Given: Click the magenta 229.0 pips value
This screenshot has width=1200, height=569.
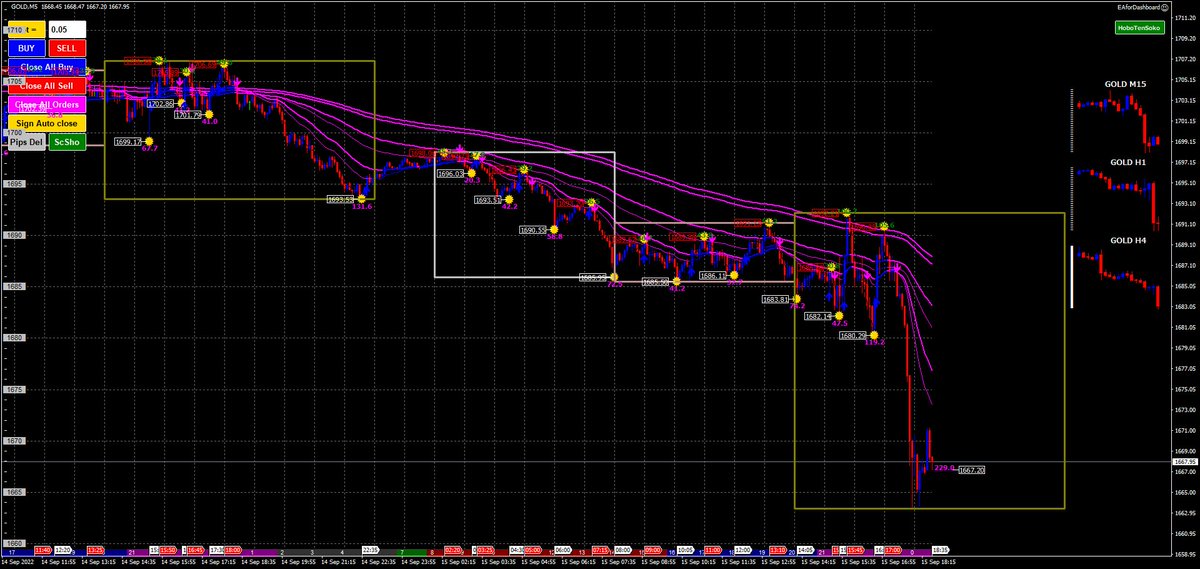Looking at the screenshot, I should [x=944, y=468].
